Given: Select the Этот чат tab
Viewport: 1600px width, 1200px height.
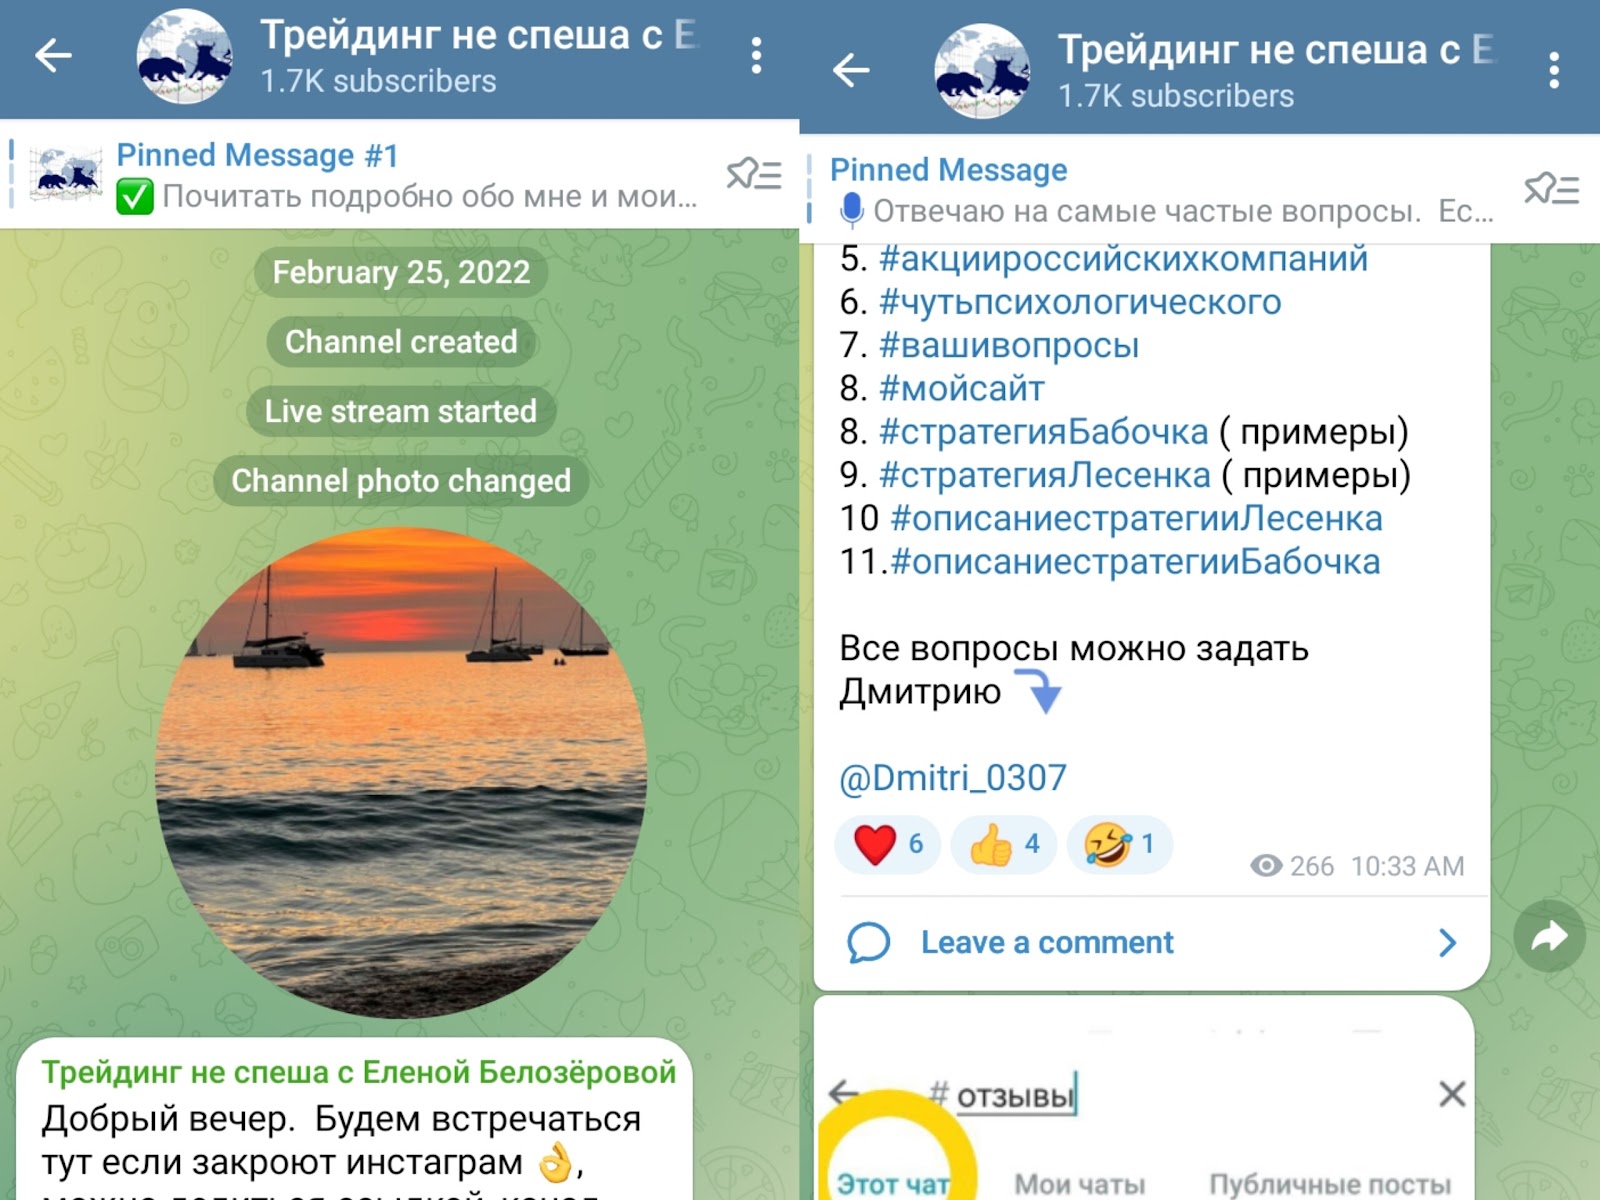Looking at the screenshot, I should 893,1184.
